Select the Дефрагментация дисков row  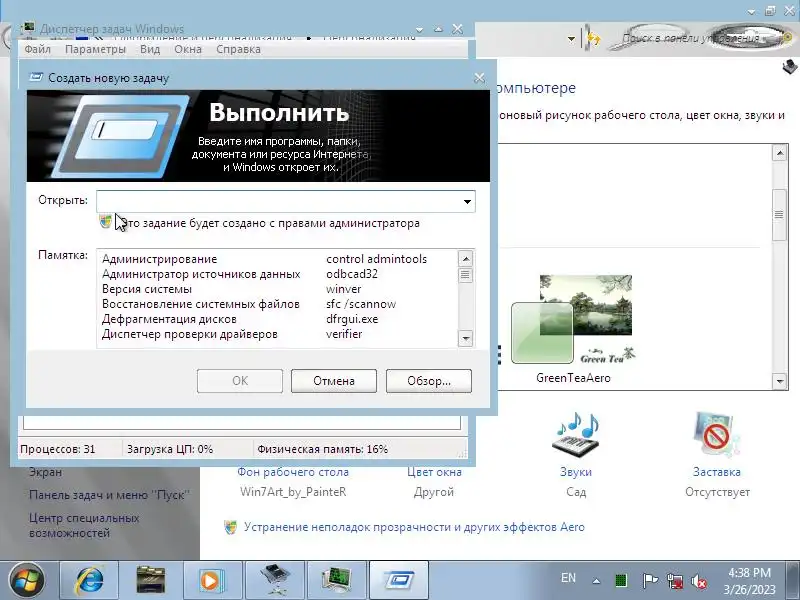coord(278,319)
